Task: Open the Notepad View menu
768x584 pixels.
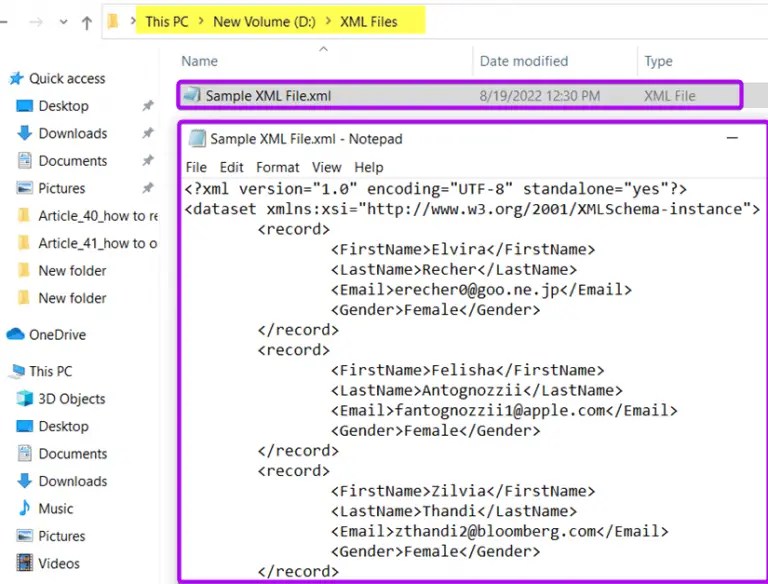Action: 327,168
